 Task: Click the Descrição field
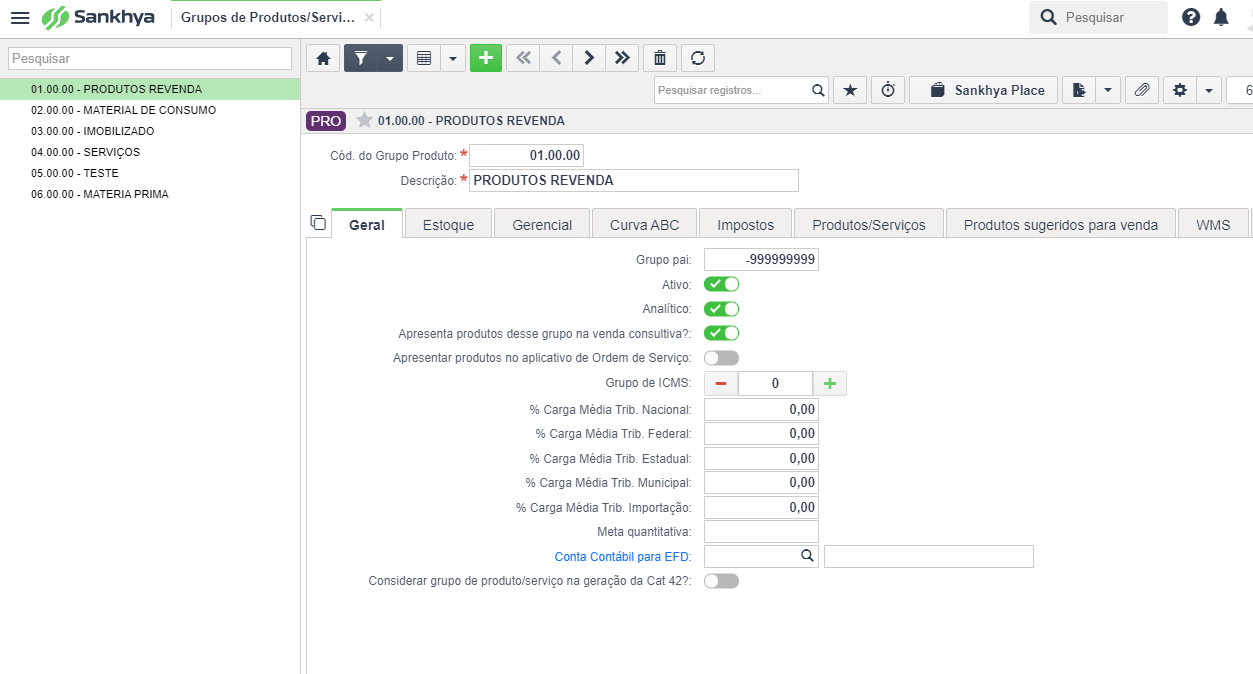634,180
